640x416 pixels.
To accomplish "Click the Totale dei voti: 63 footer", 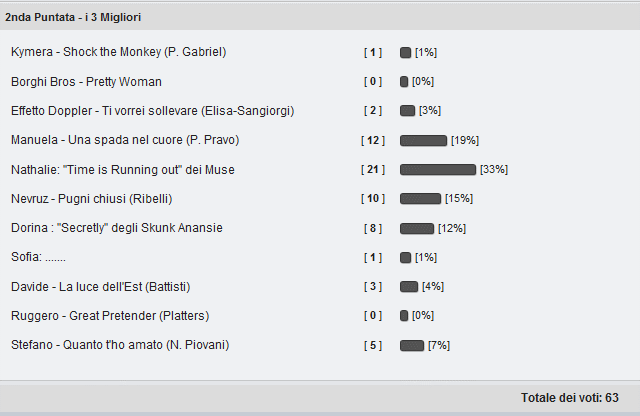I will pyautogui.click(x=570, y=398).
